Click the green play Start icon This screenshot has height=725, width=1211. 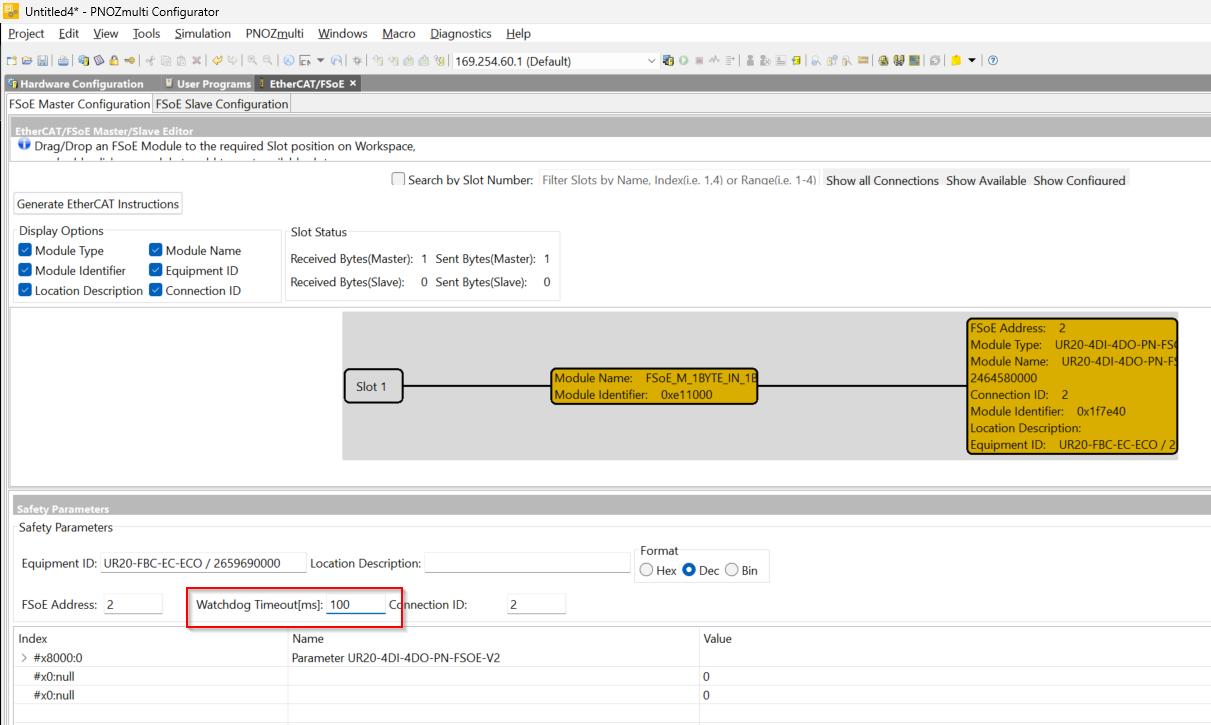click(684, 61)
